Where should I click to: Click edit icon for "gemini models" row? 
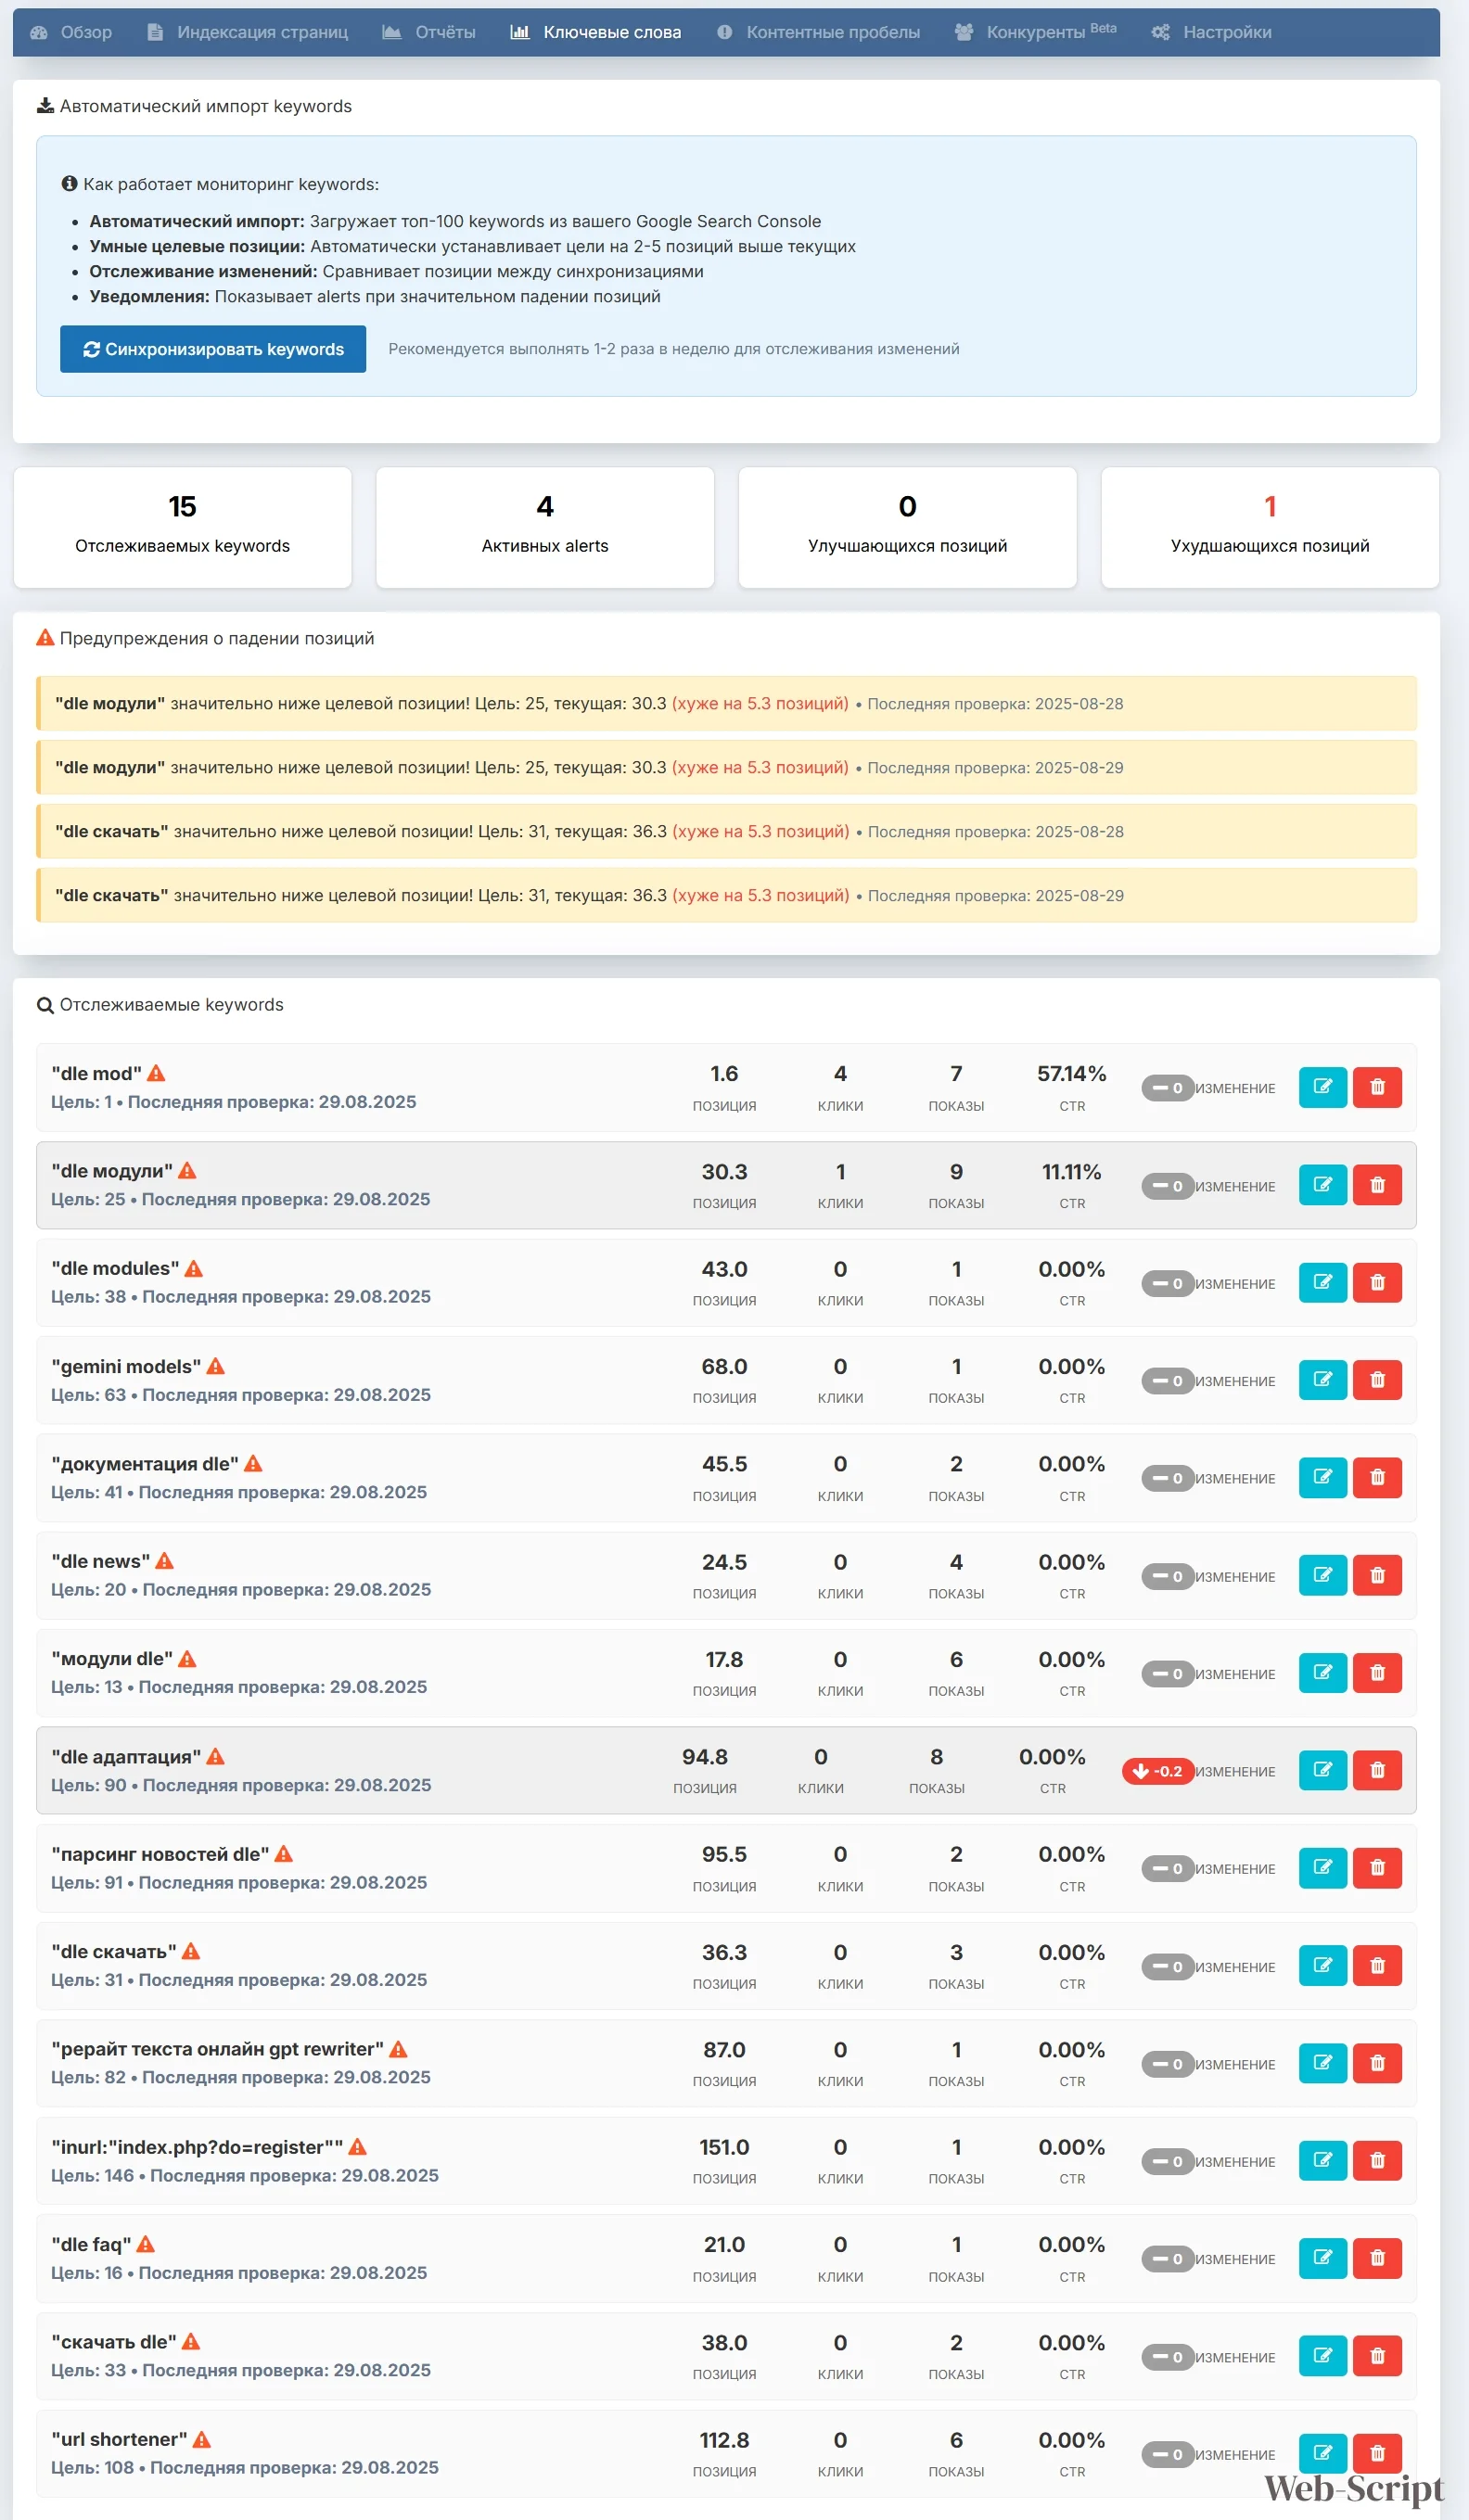coord(1322,1380)
